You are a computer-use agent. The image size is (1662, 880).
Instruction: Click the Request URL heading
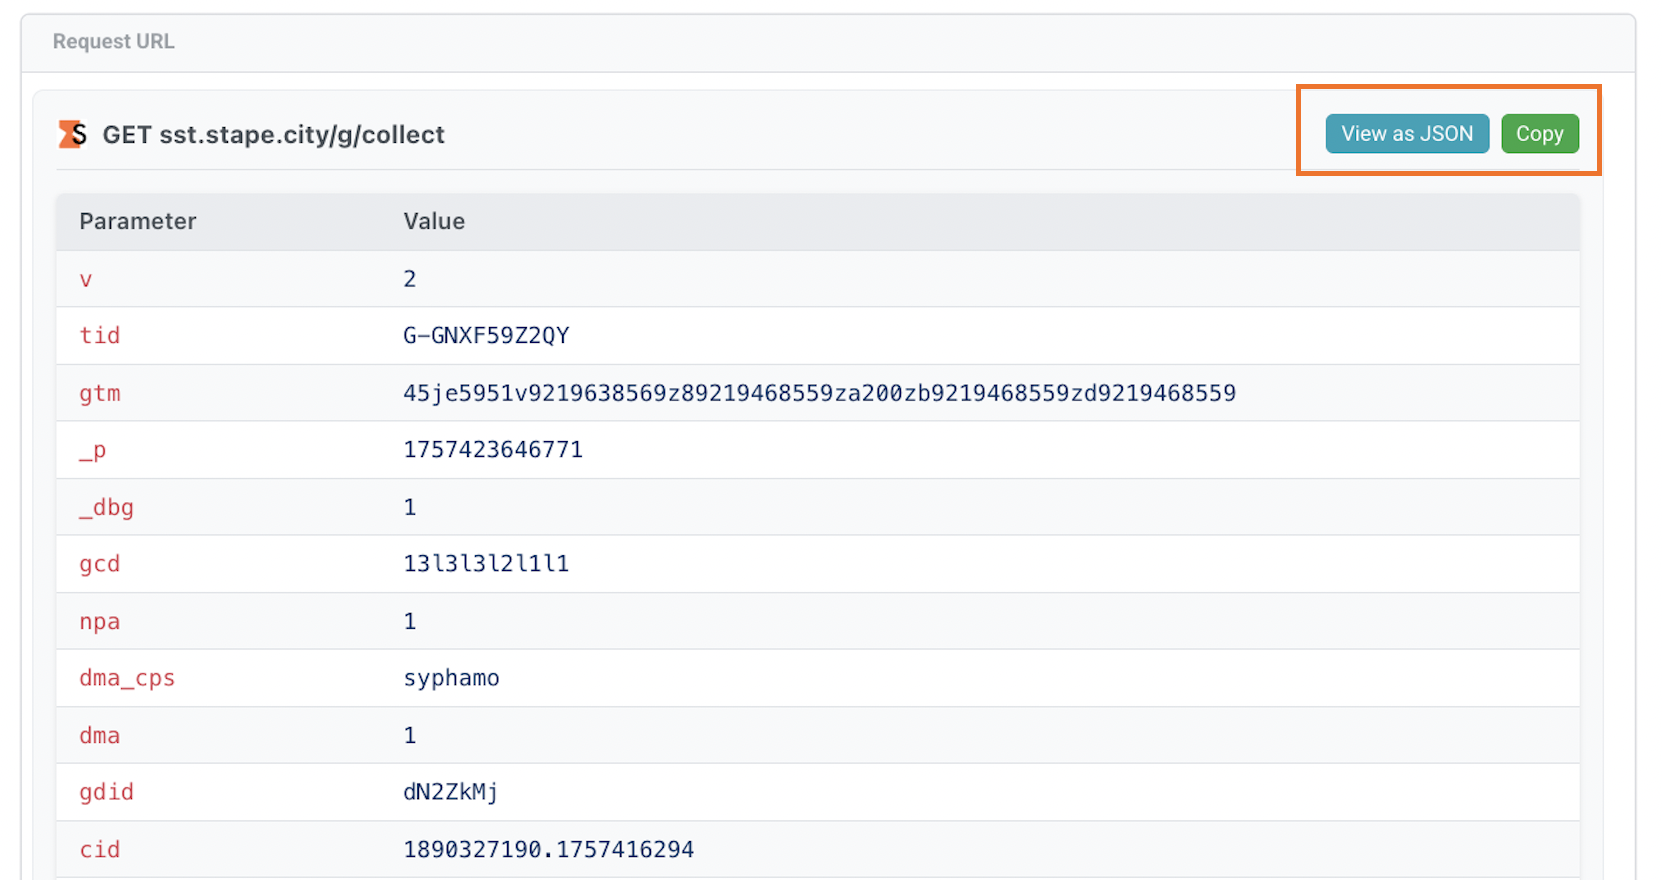pos(114,41)
